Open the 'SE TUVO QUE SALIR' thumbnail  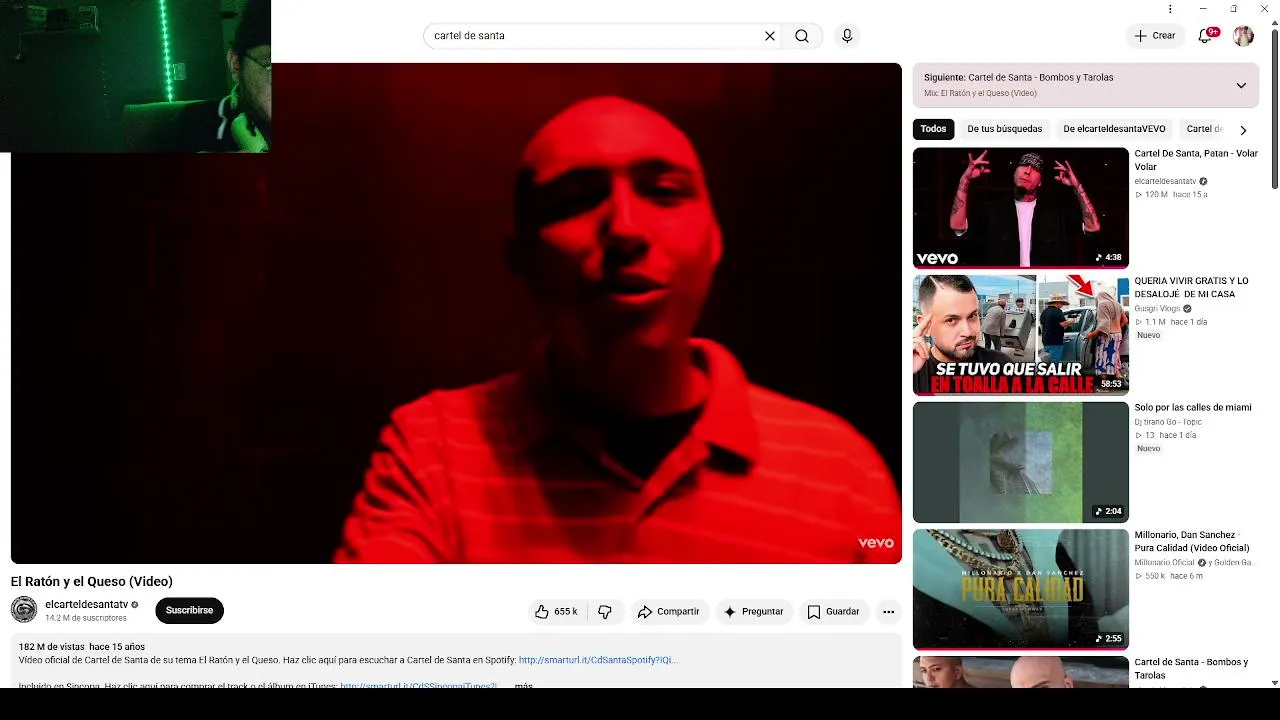[x=1020, y=335]
